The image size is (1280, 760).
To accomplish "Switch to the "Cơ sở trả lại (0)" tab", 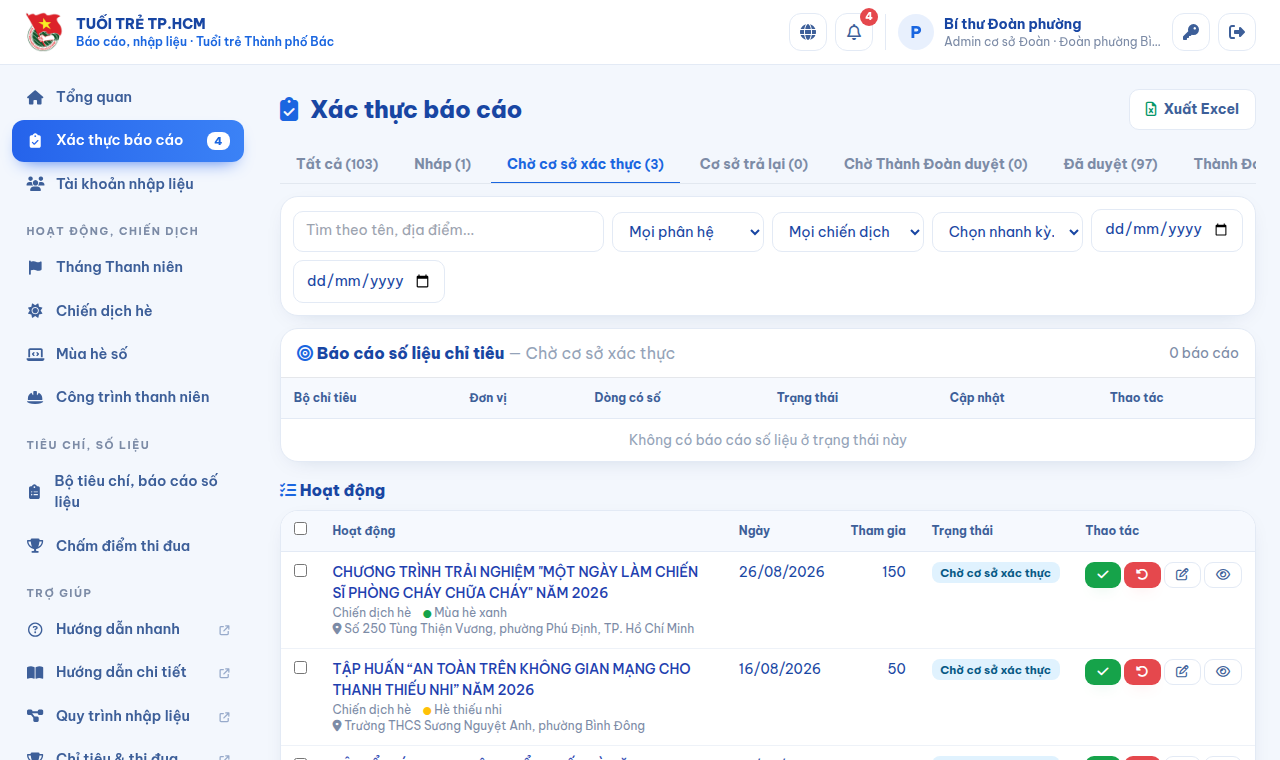I will pos(754,164).
